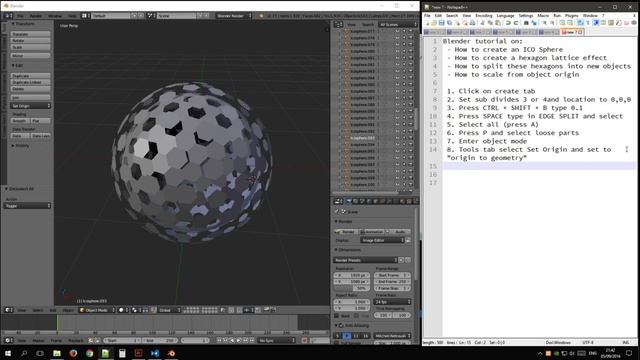The width and height of the screenshot is (640, 360).
Task: Open the Render Presets dropdown
Action: coord(366,260)
